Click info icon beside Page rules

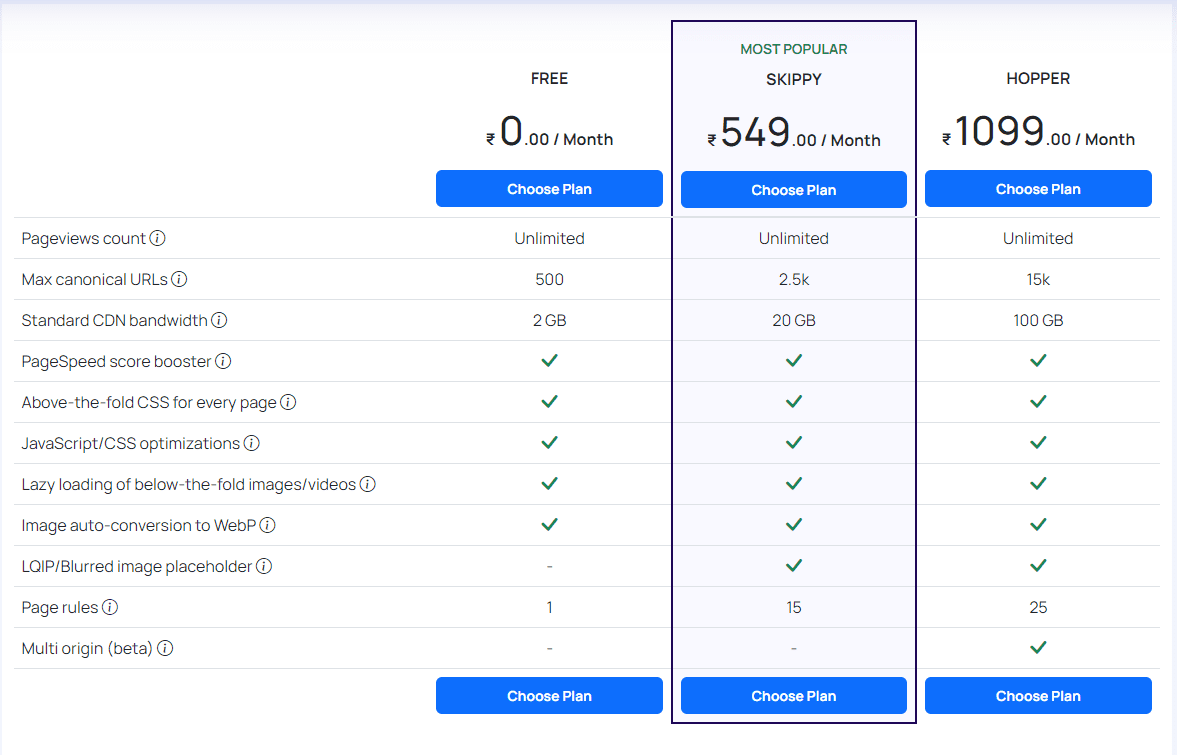click(x=110, y=608)
